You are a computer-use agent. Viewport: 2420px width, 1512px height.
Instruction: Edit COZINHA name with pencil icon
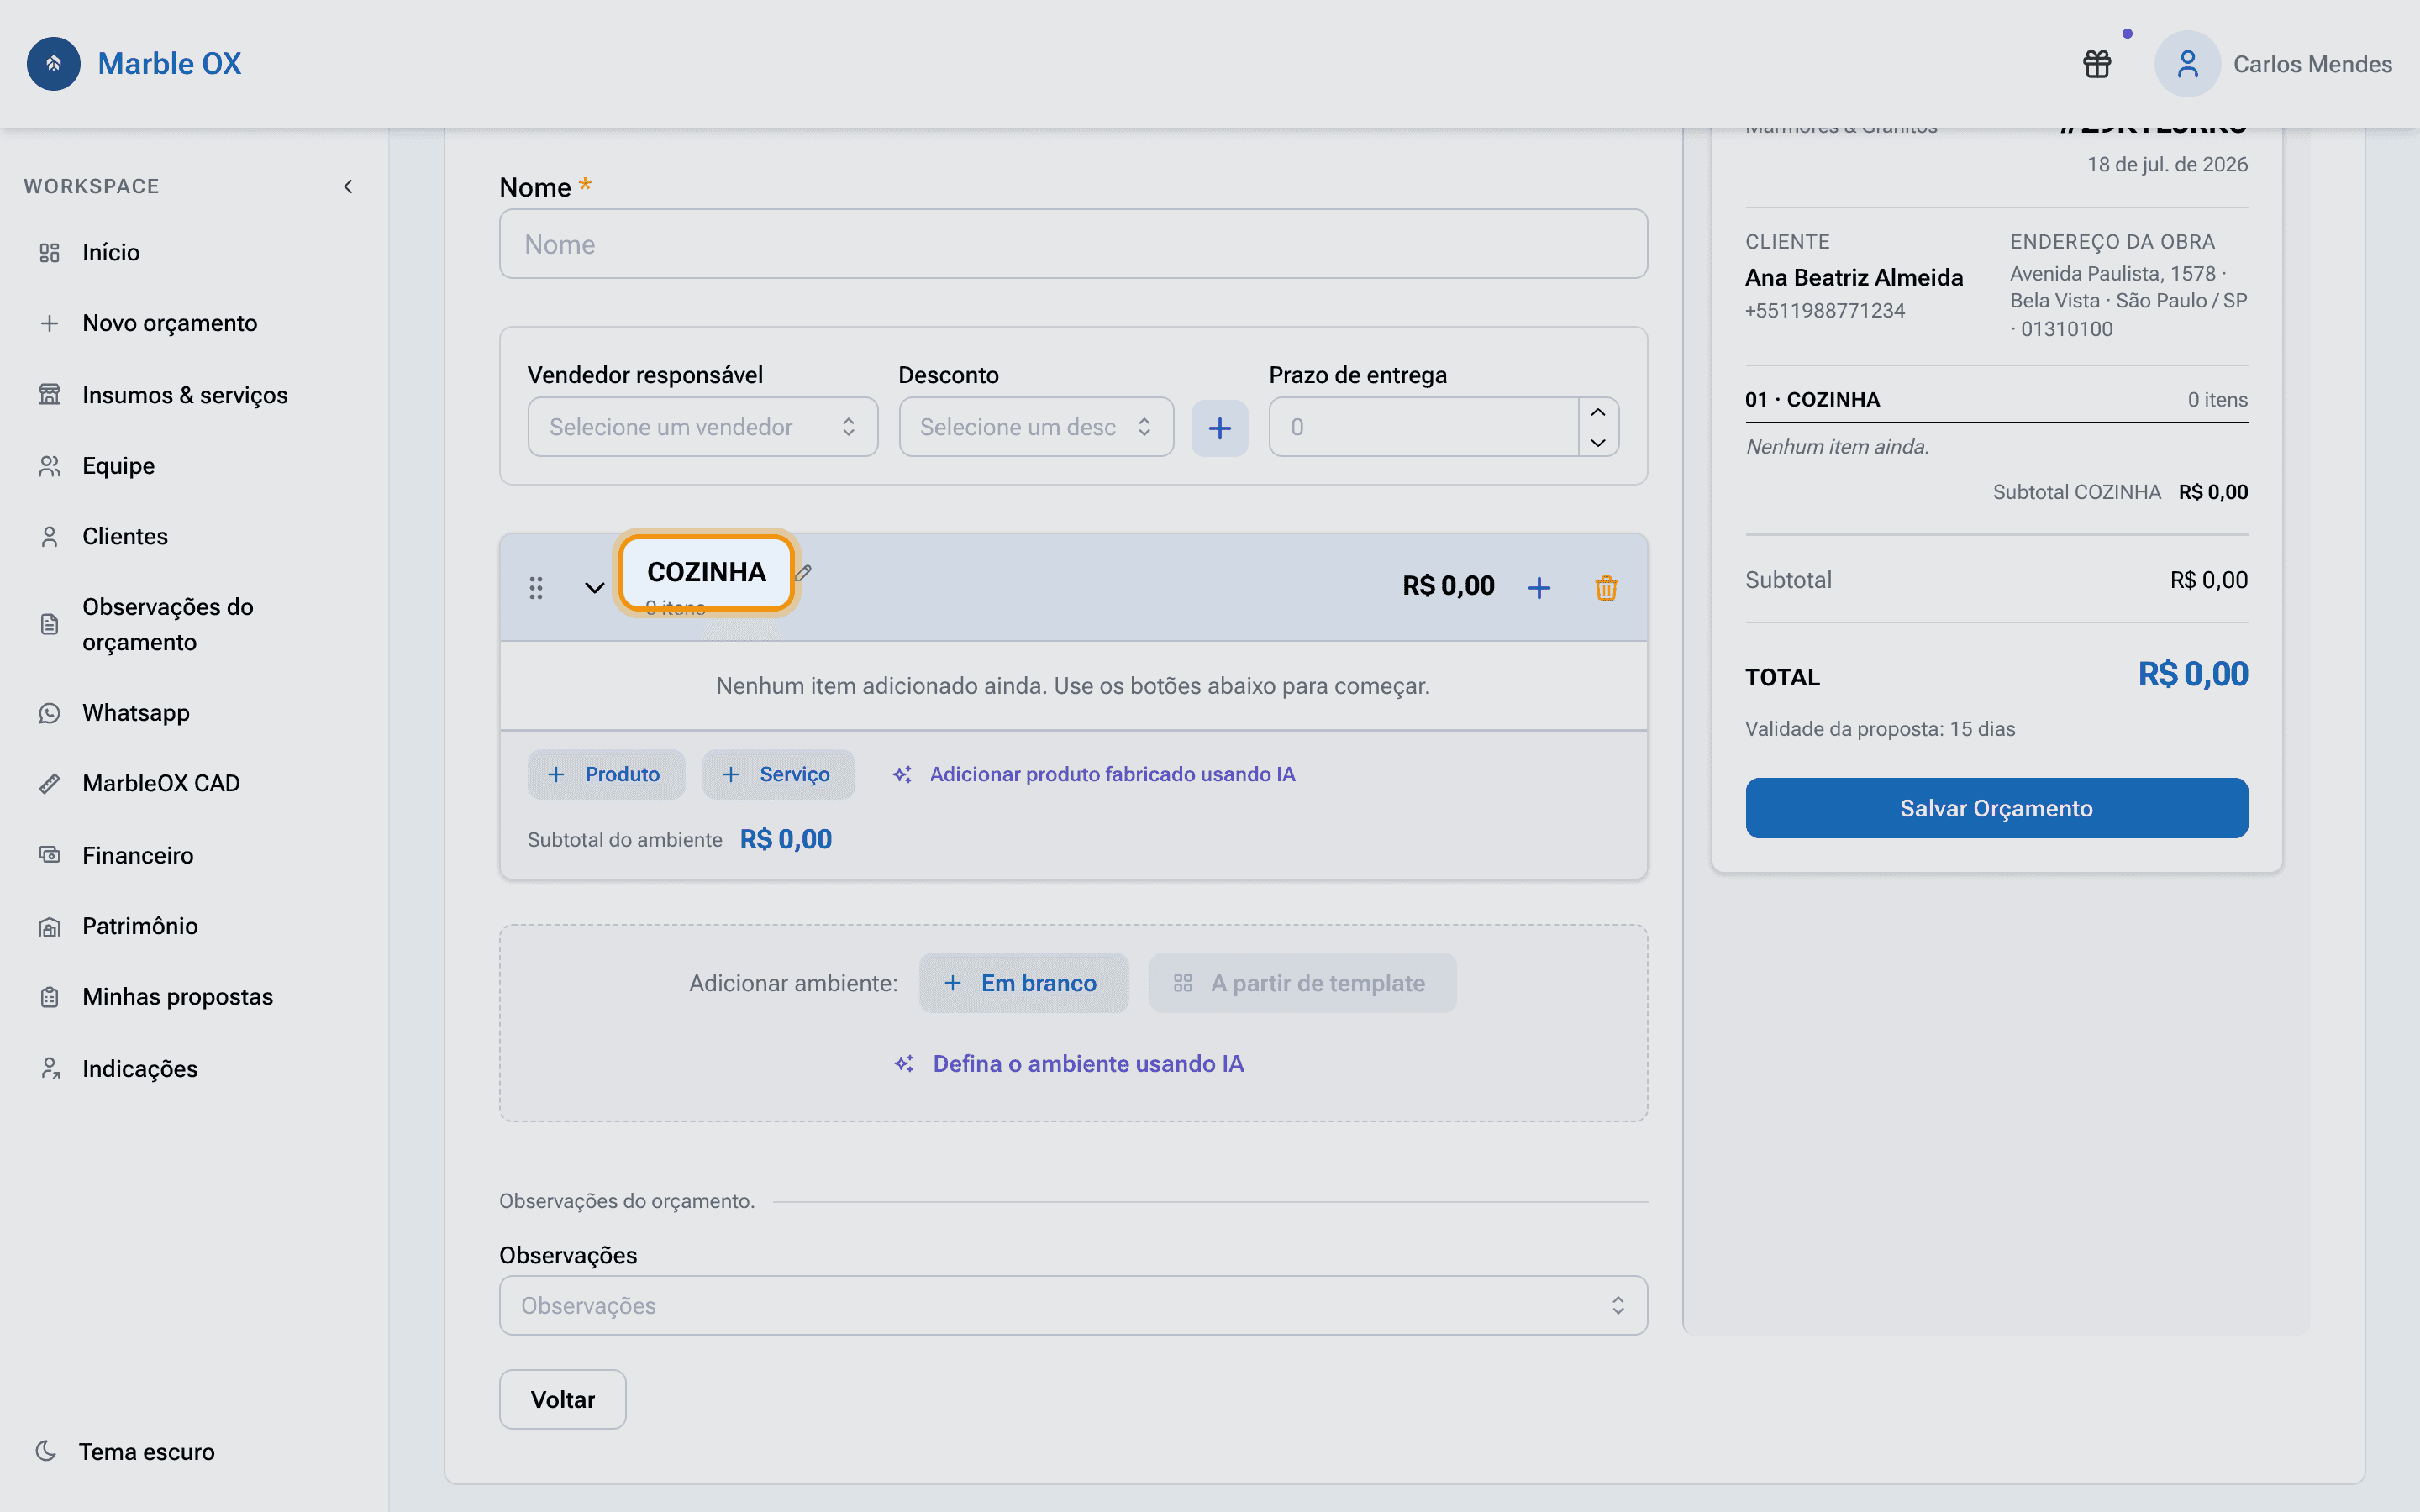coord(803,573)
